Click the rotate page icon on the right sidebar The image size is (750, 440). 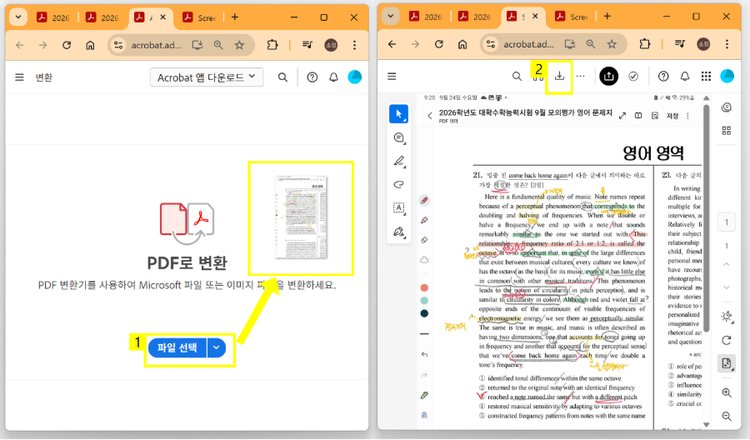(726, 340)
